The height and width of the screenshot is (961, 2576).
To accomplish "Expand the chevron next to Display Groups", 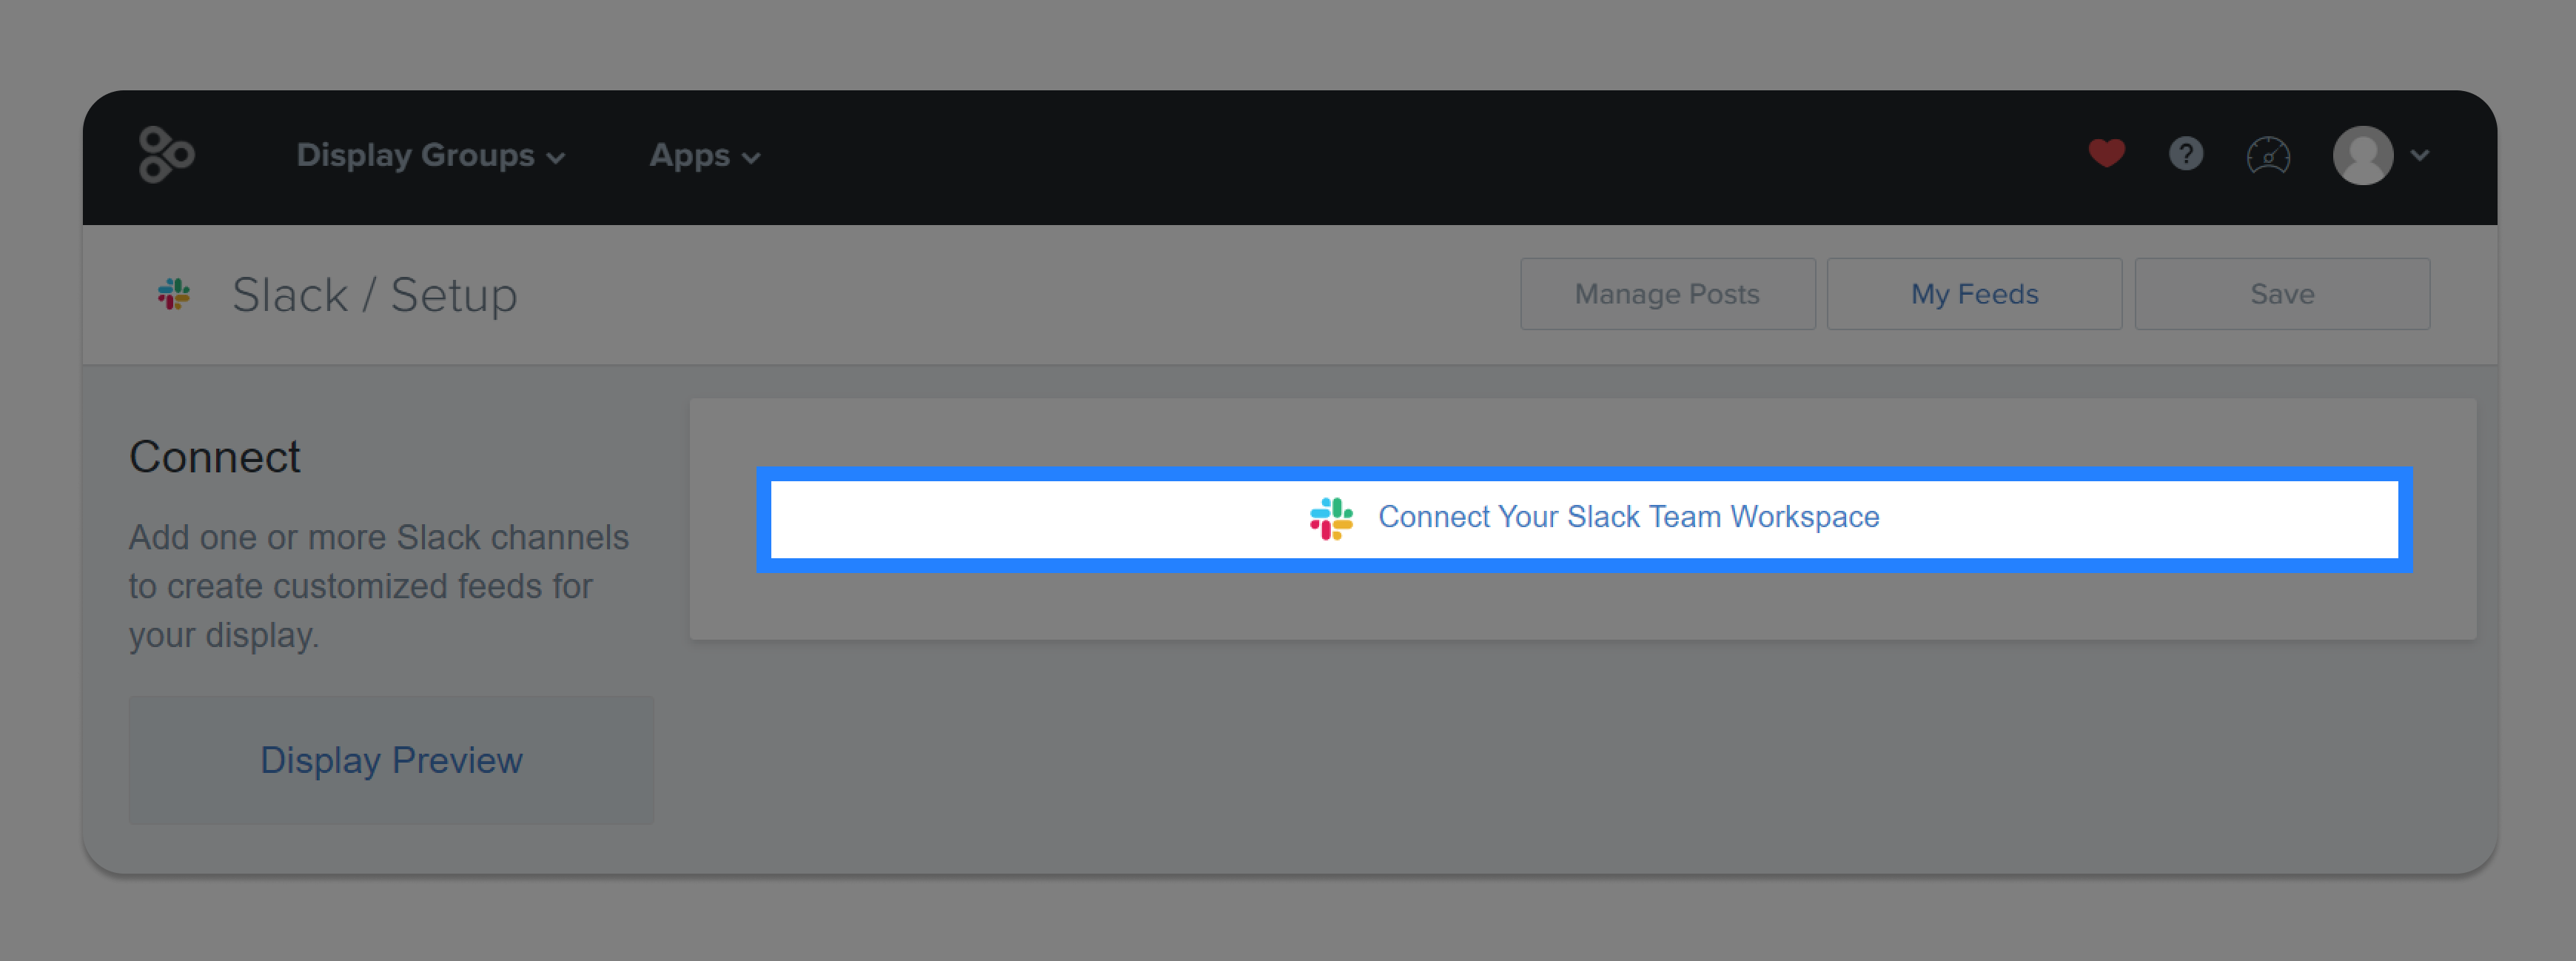I will (x=556, y=158).
